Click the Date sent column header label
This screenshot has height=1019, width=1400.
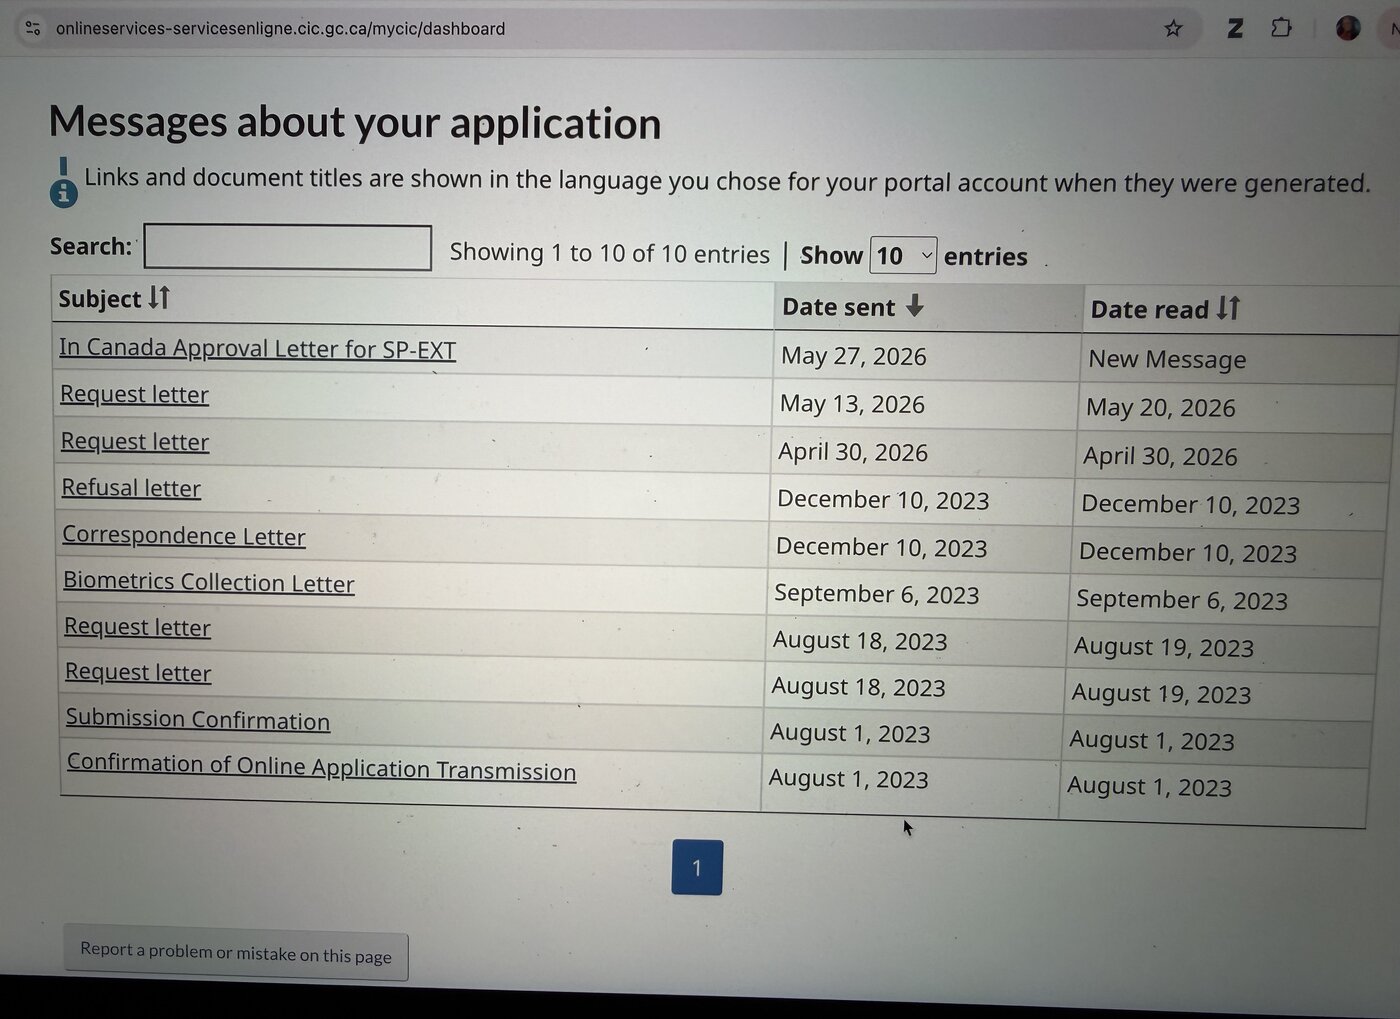click(x=838, y=307)
